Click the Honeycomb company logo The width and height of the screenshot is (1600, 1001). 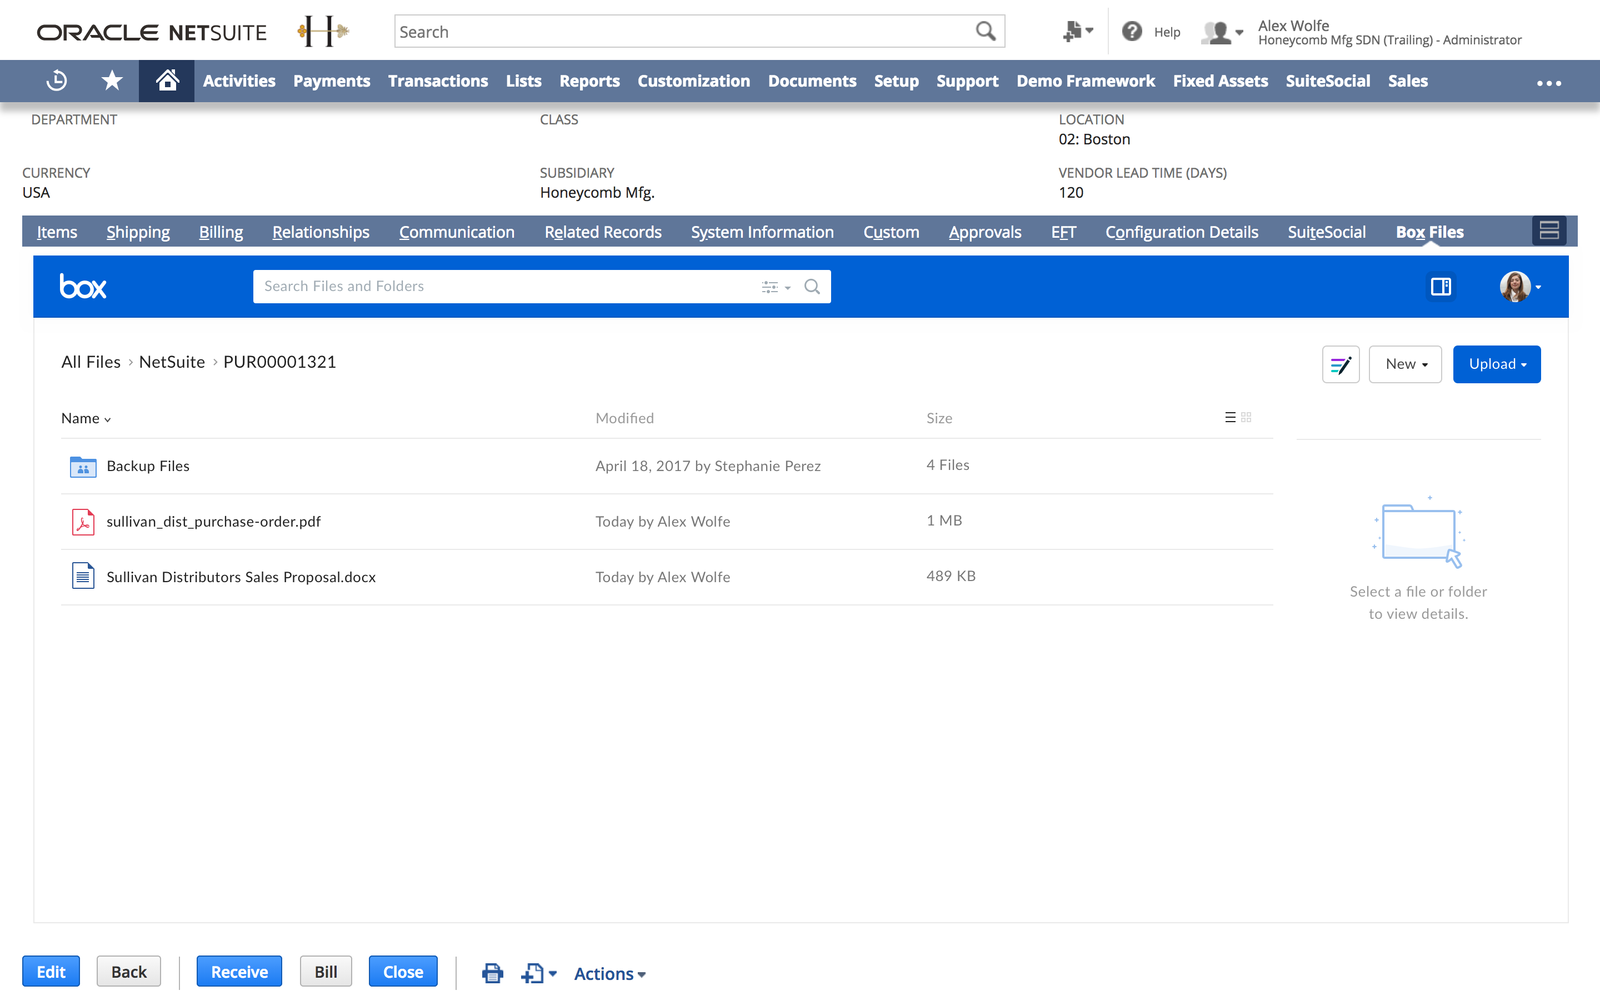[x=323, y=31]
